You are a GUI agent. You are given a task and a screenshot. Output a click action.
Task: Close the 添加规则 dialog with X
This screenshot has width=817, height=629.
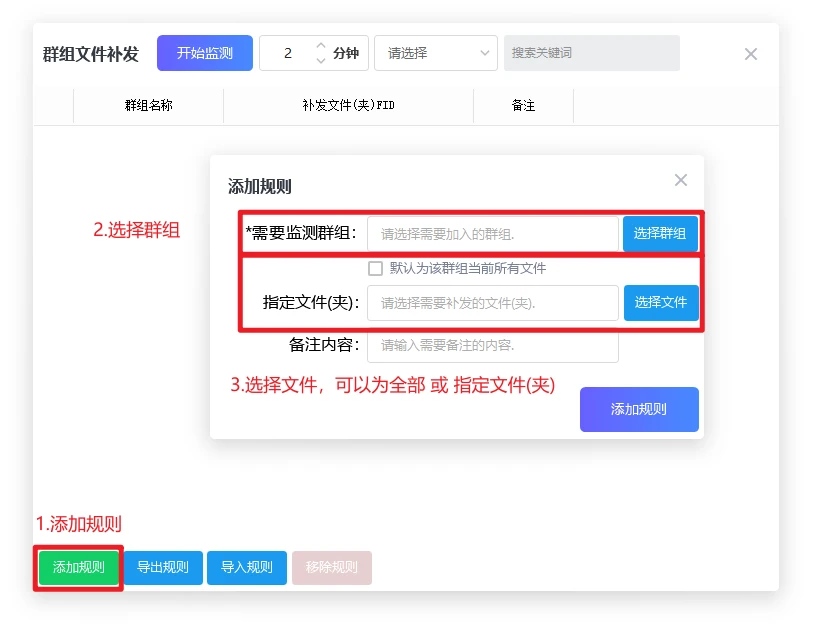coord(680,180)
